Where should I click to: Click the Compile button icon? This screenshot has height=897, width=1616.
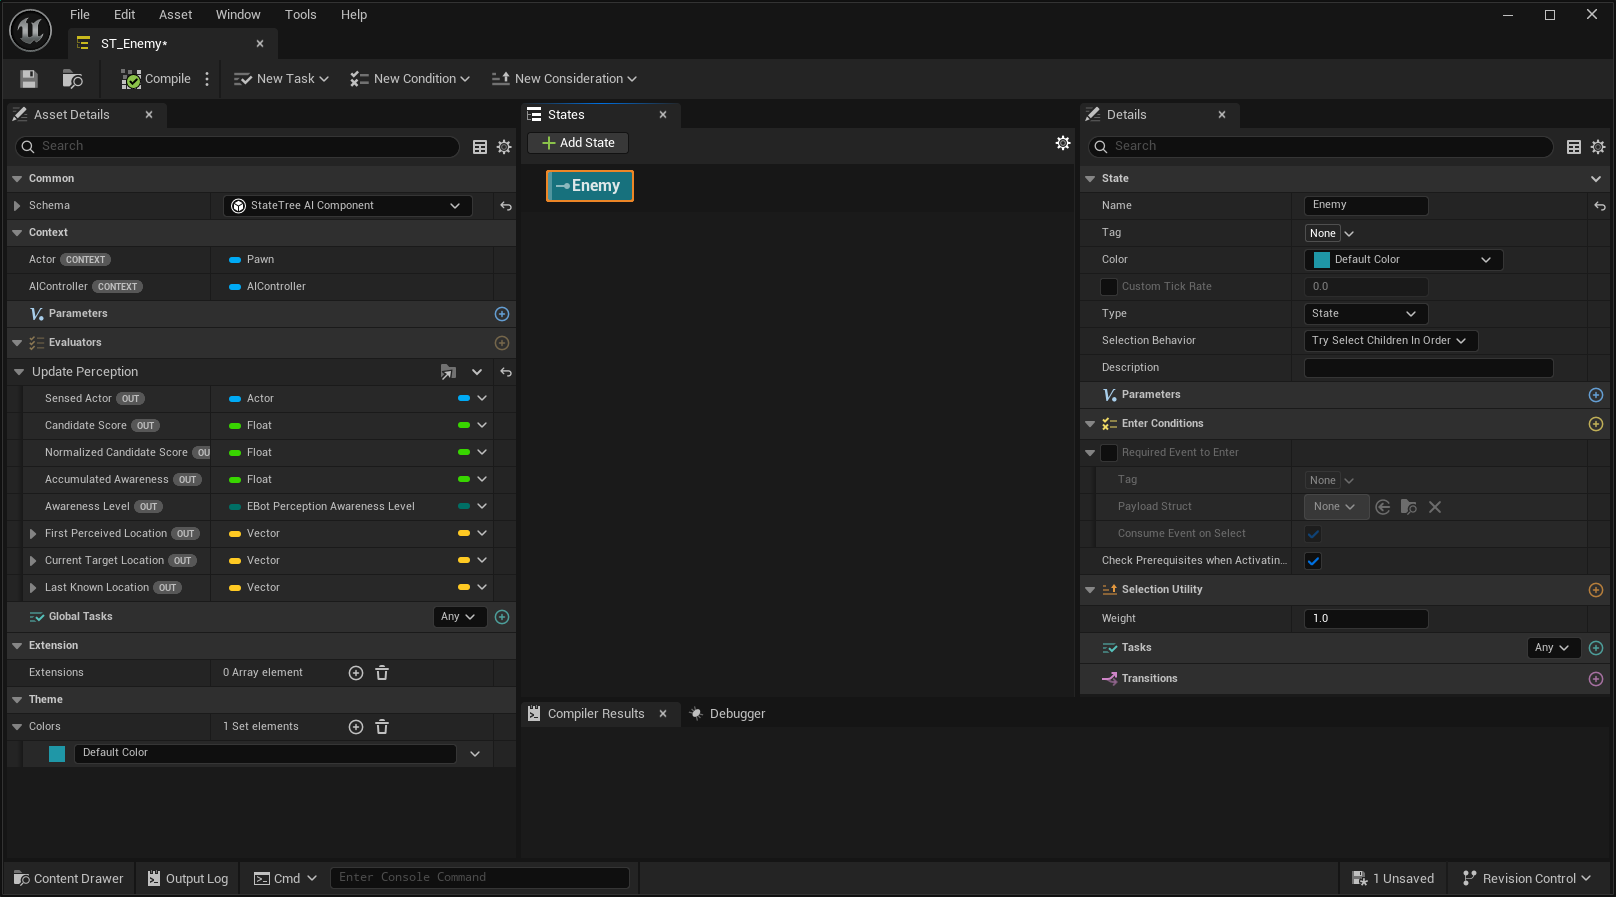pyautogui.click(x=131, y=79)
